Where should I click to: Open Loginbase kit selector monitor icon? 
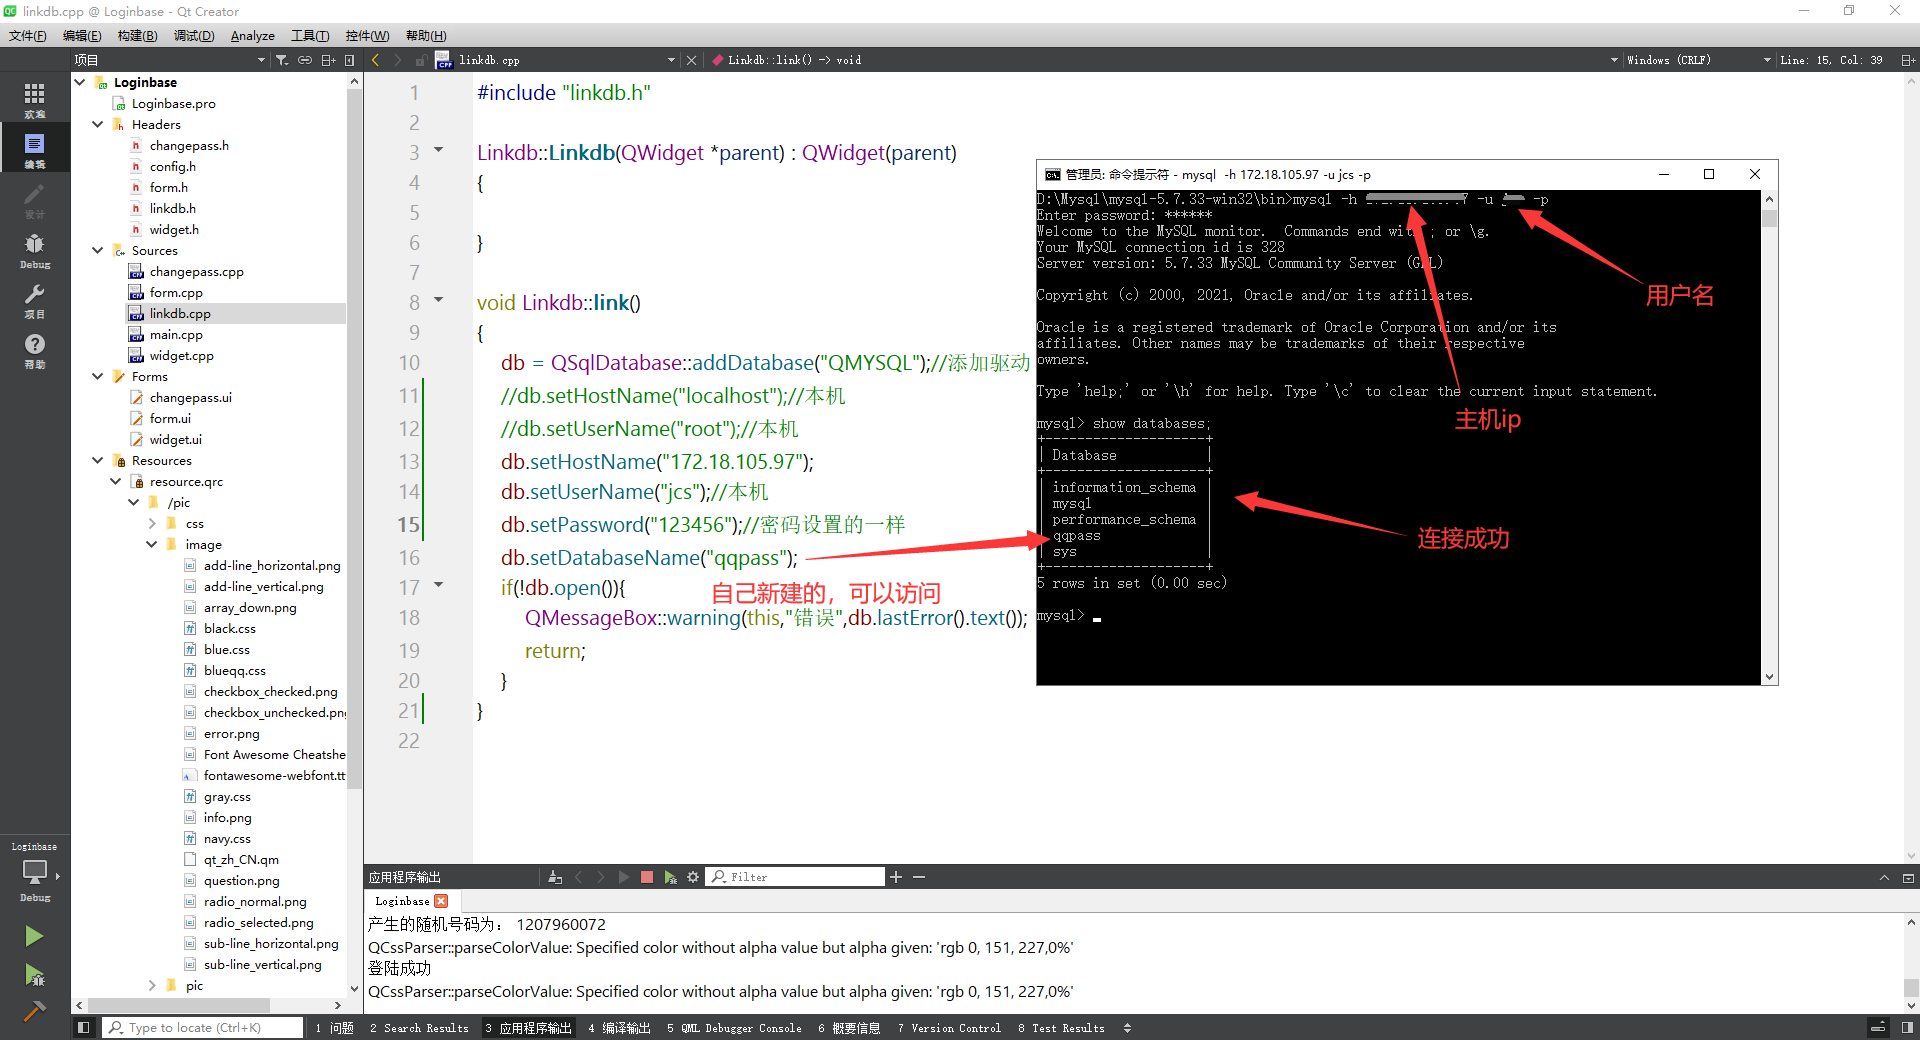tap(34, 871)
